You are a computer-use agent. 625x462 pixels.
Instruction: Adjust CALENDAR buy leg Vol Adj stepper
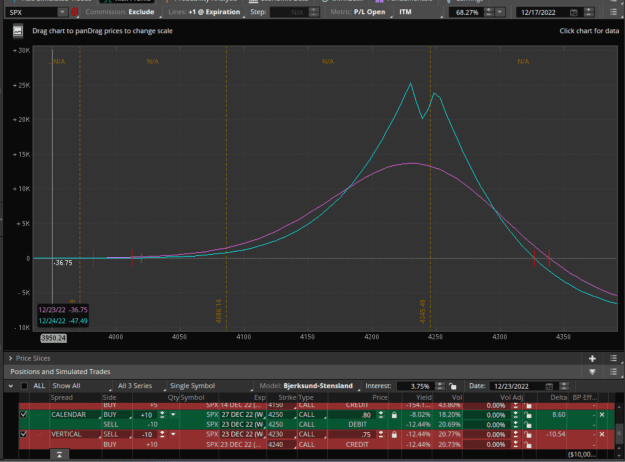[516, 415]
